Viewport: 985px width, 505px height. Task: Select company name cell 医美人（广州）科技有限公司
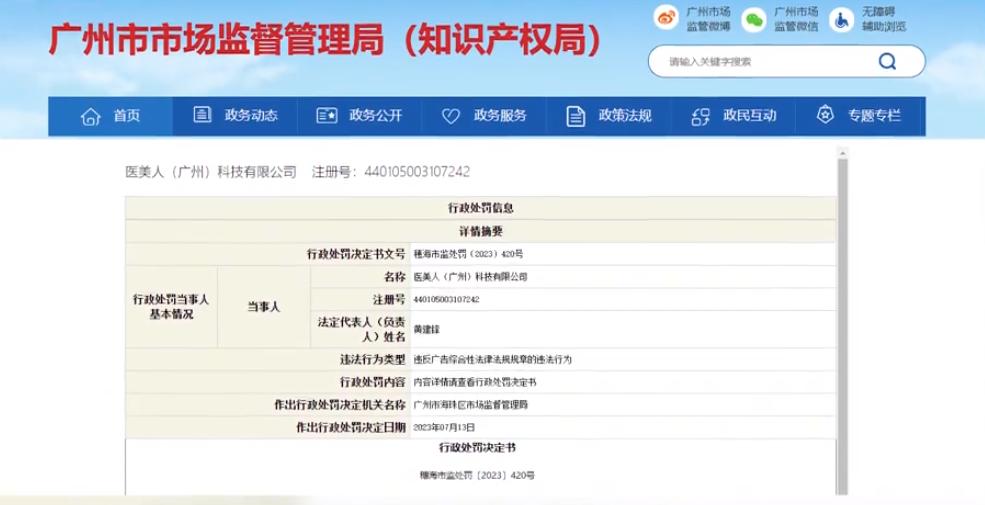(471, 277)
